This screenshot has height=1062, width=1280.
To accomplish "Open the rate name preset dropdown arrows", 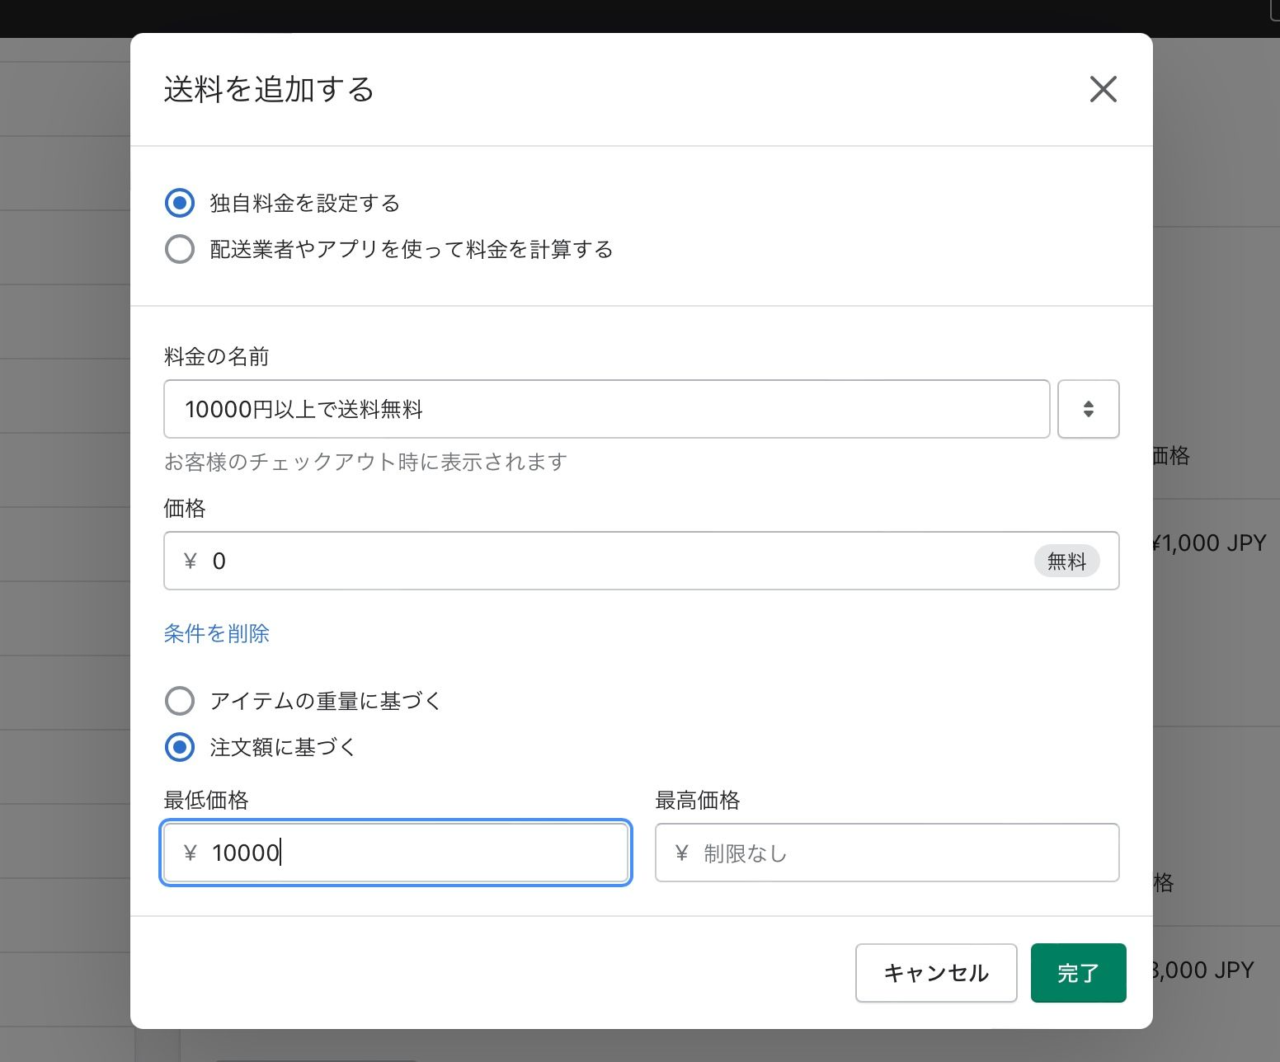I will coord(1088,409).
